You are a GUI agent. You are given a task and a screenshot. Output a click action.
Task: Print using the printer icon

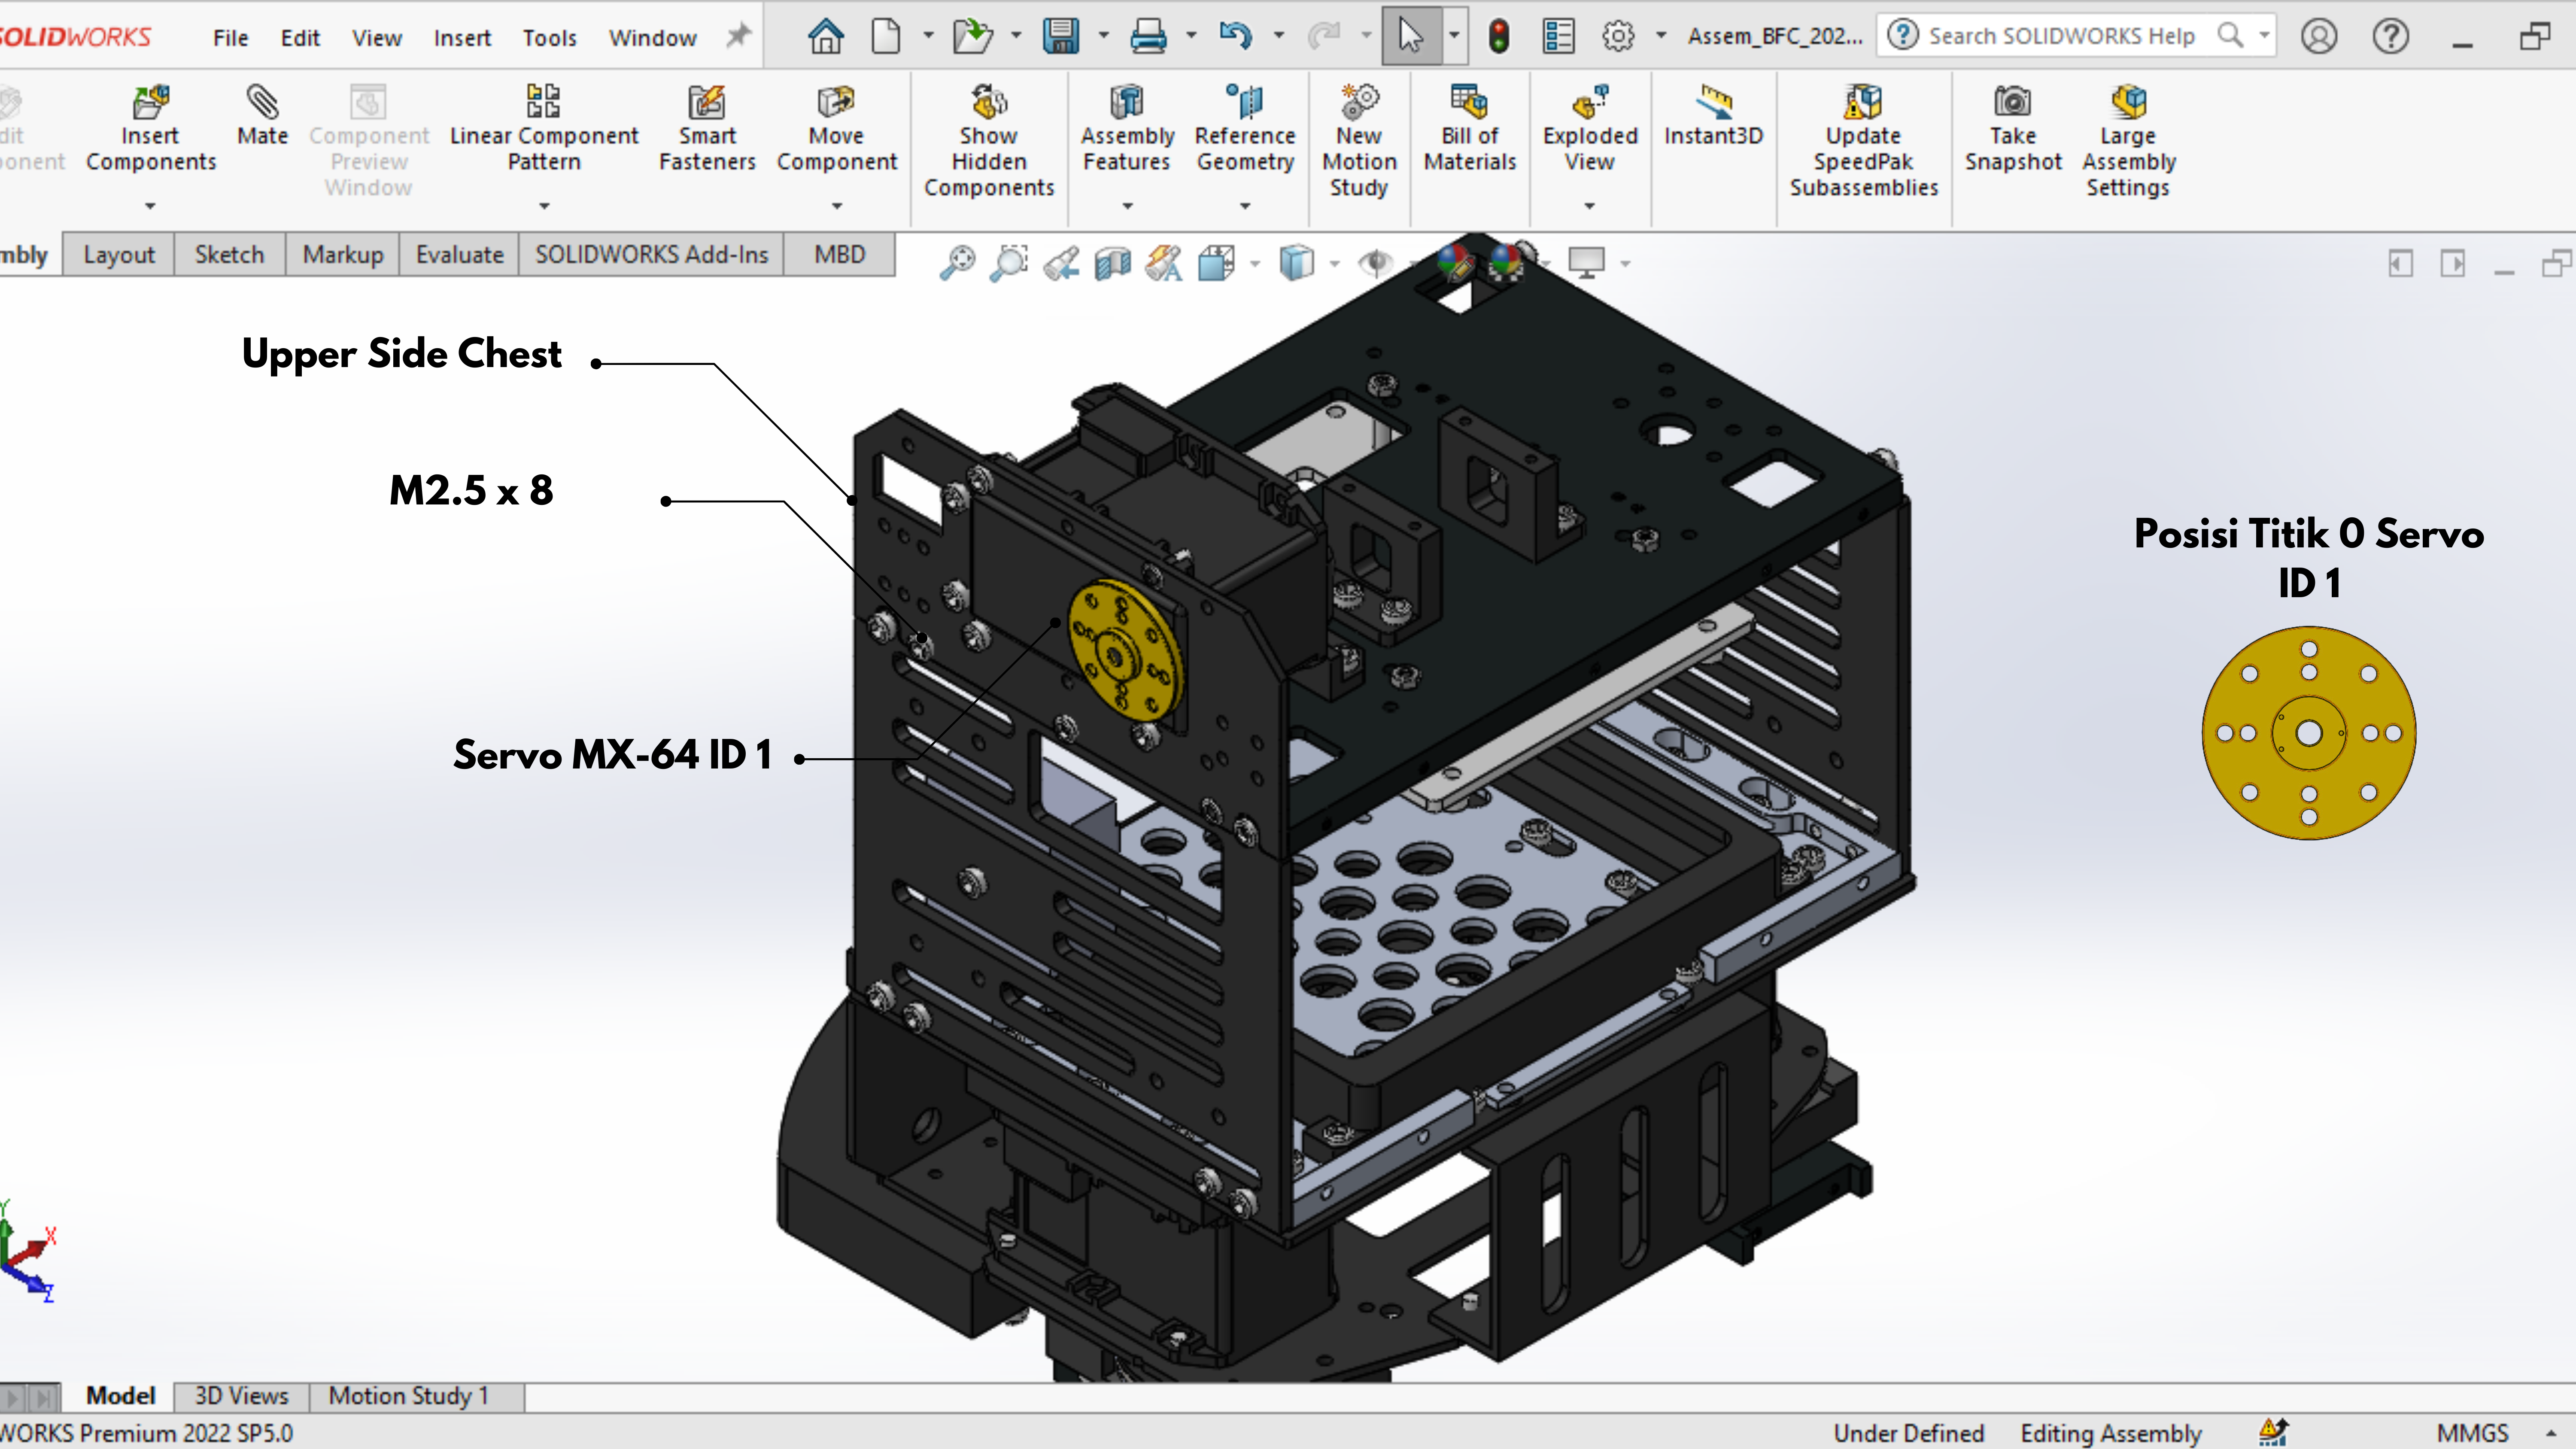1148,36
